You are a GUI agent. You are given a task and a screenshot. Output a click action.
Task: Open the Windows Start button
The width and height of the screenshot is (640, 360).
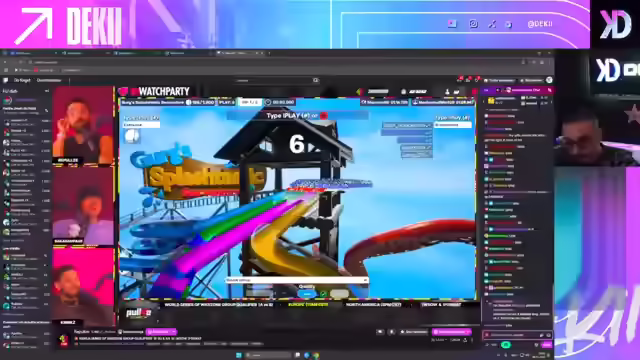click(x=239, y=355)
